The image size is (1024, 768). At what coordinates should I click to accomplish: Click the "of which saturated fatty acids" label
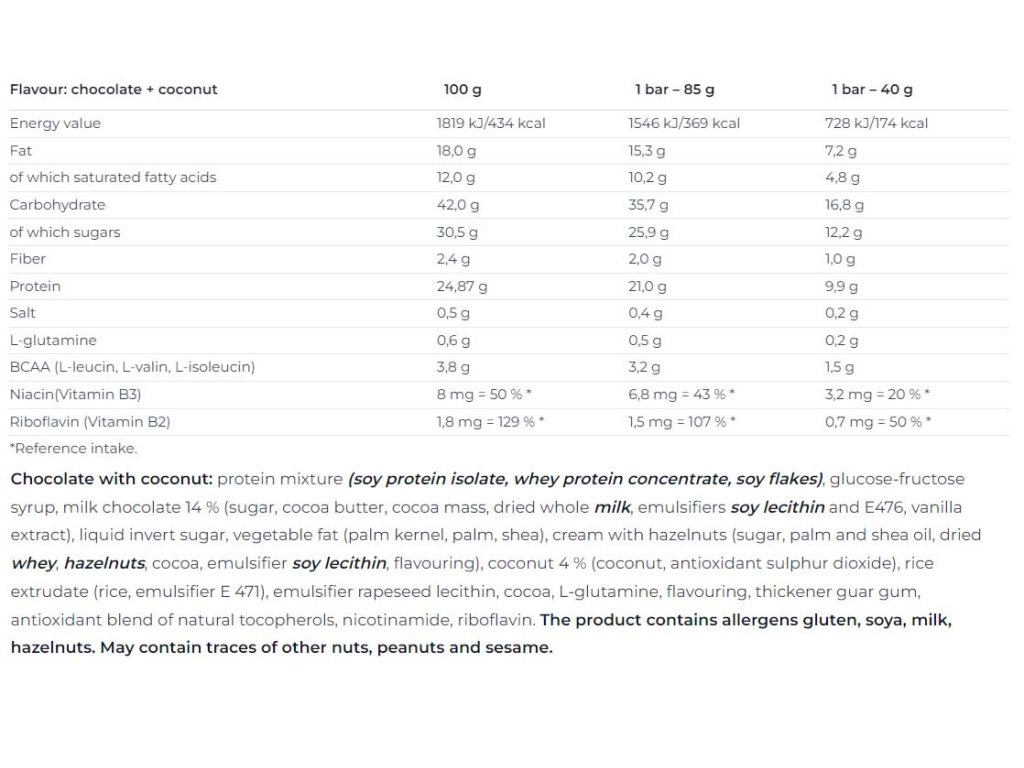(112, 177)
